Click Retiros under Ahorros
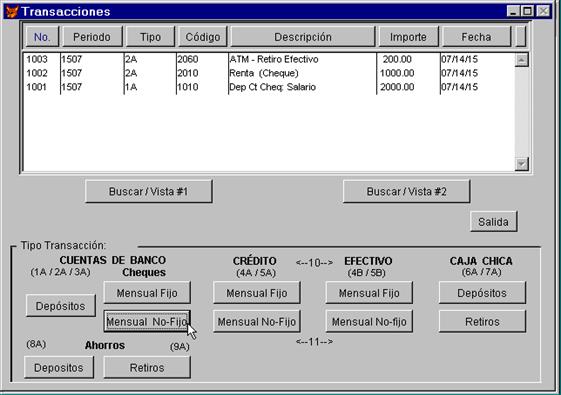The image size is (561, 395). (x=147, y=367)
